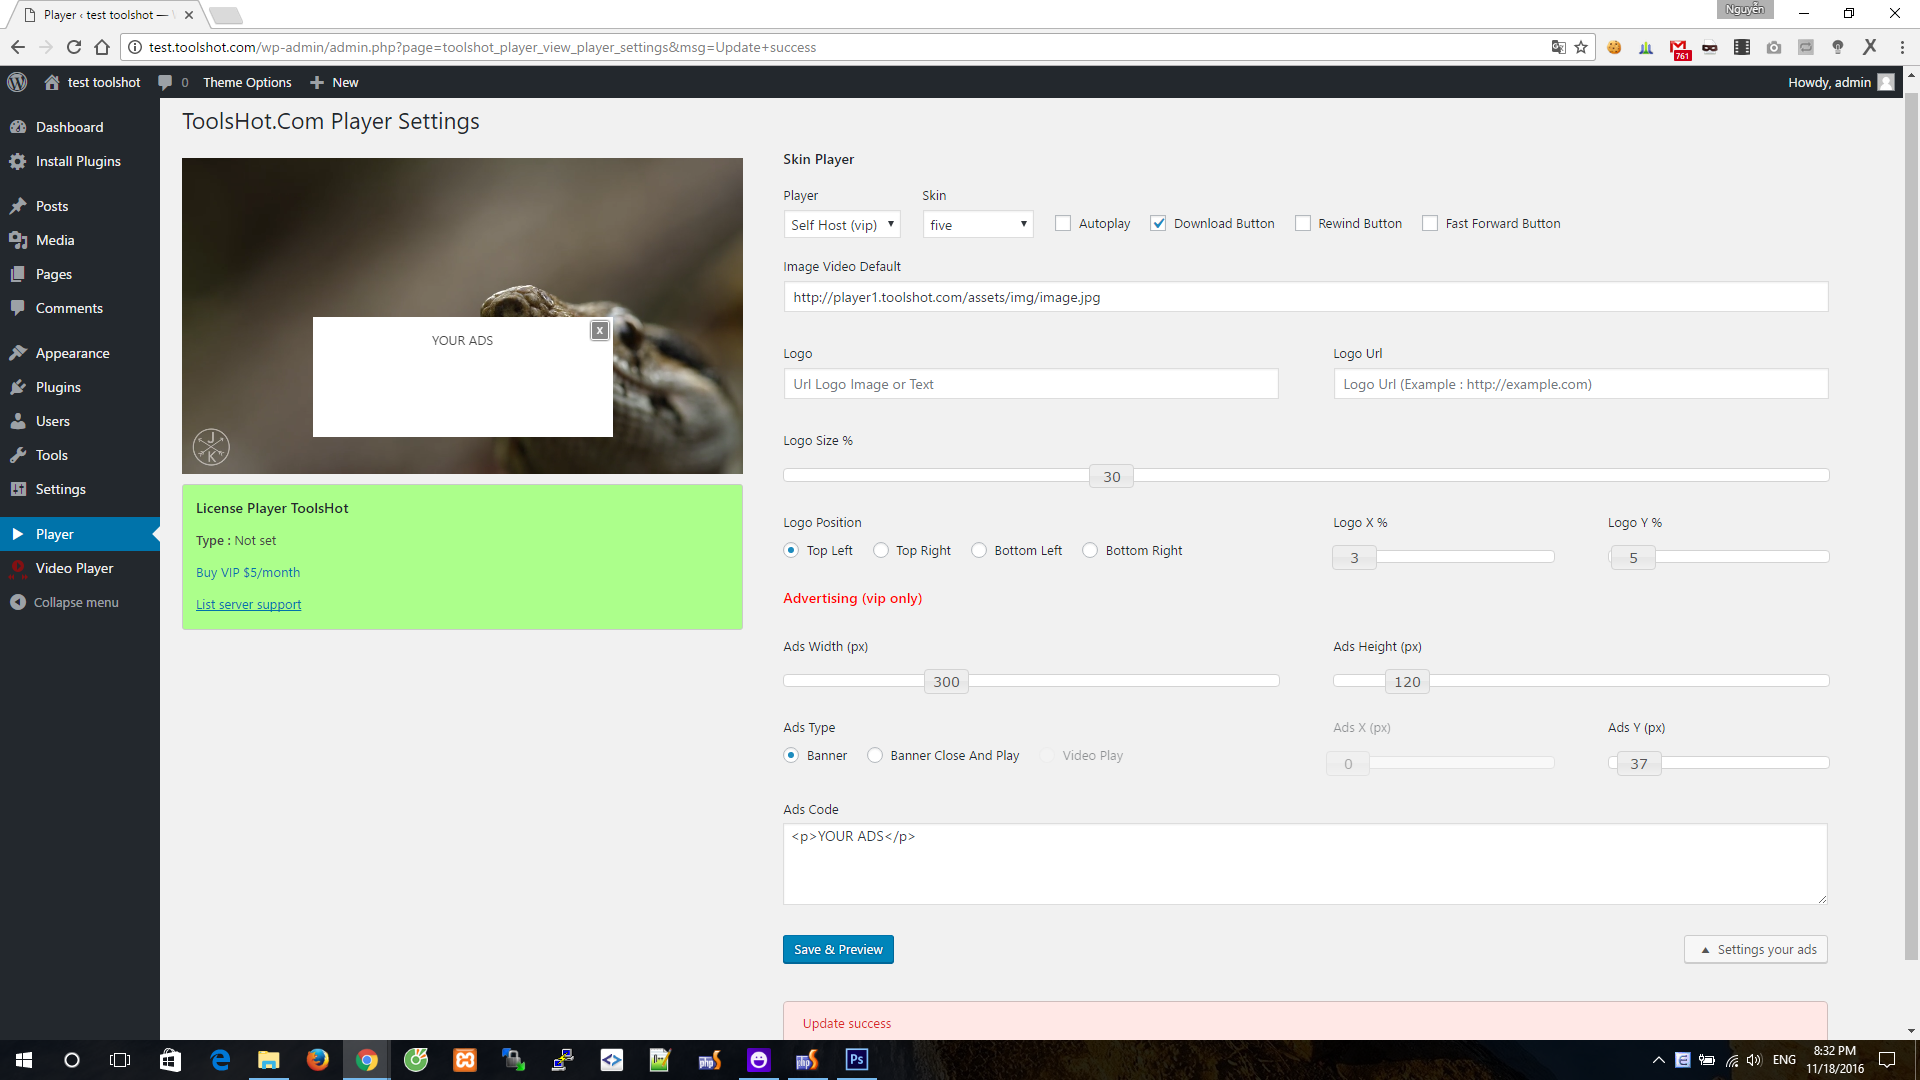Open Chrome from the Windows taskbar
The height and width of the screenshot is (1080, 1920).
tap(367, 1060)
